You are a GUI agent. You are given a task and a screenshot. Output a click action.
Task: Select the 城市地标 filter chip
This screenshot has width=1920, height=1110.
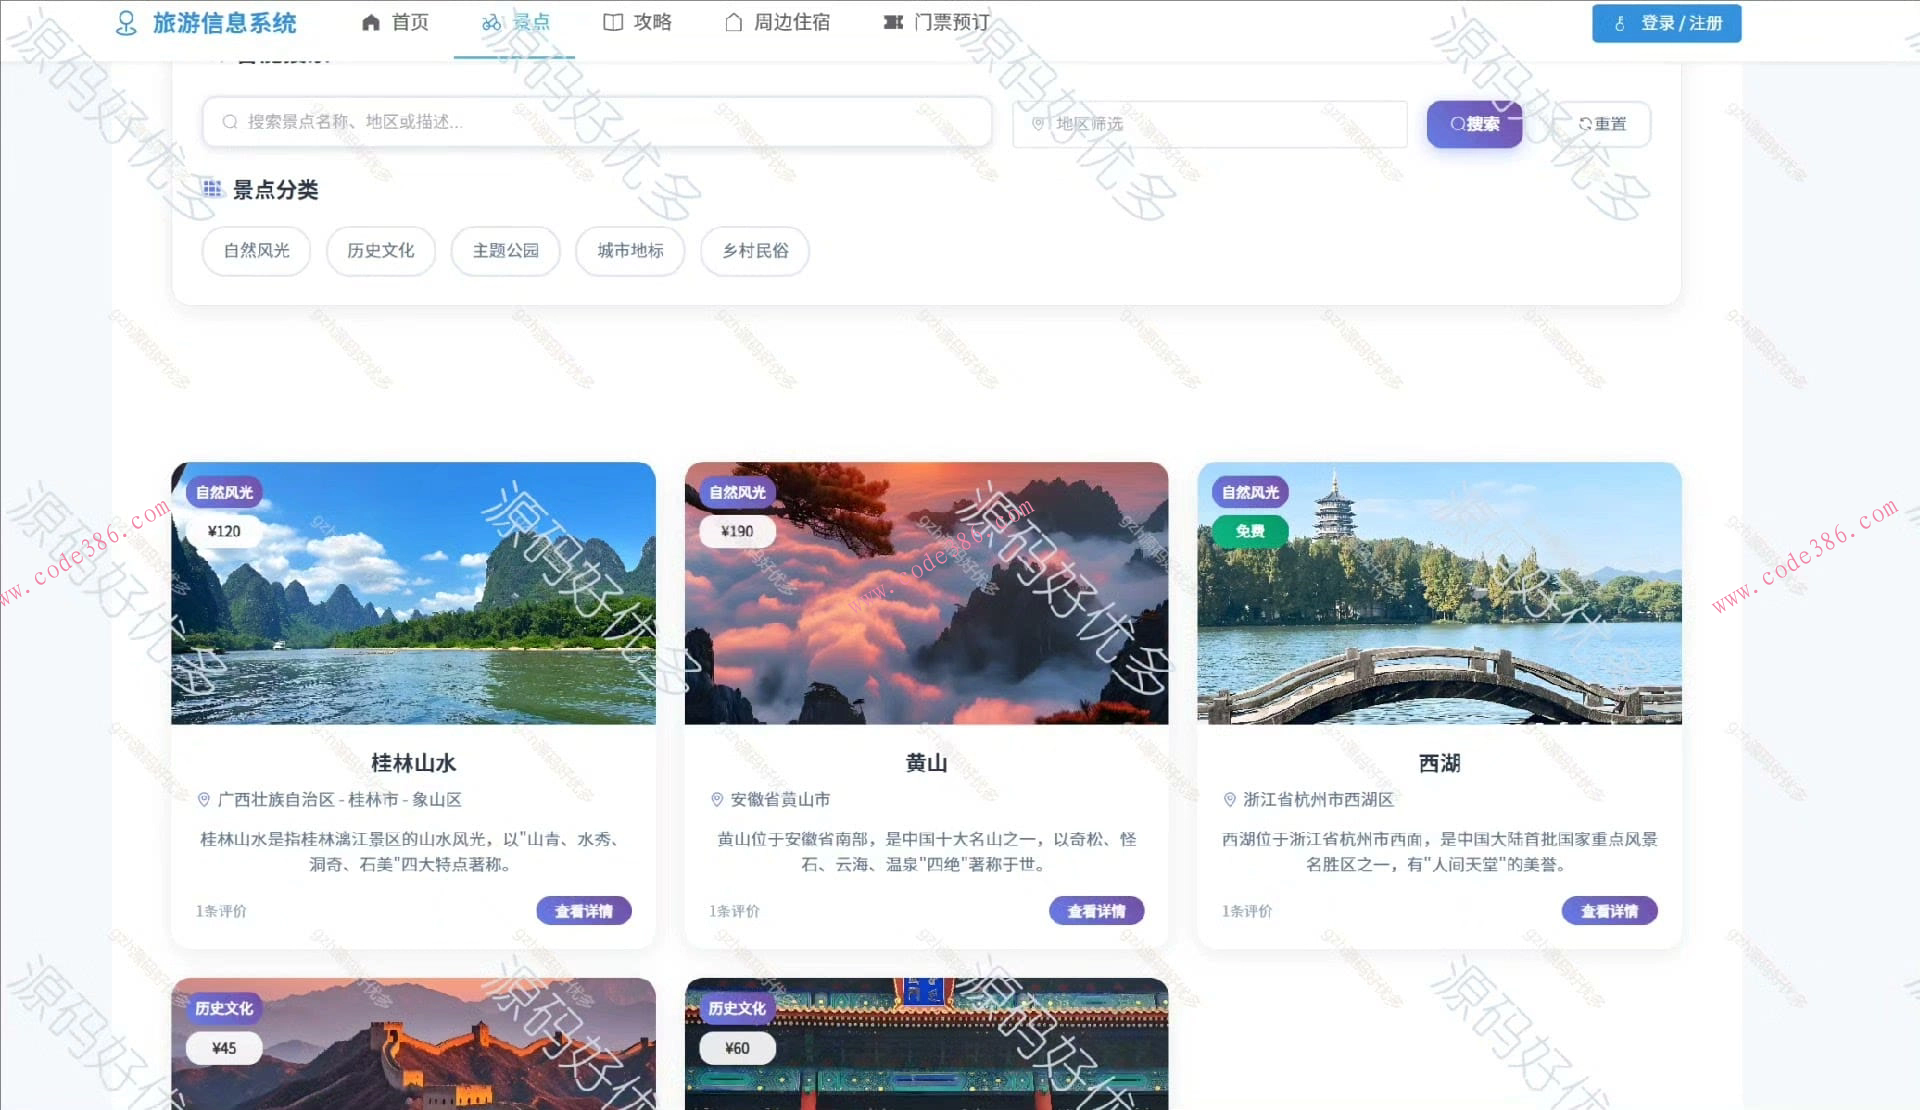click(x=629, y=251)
